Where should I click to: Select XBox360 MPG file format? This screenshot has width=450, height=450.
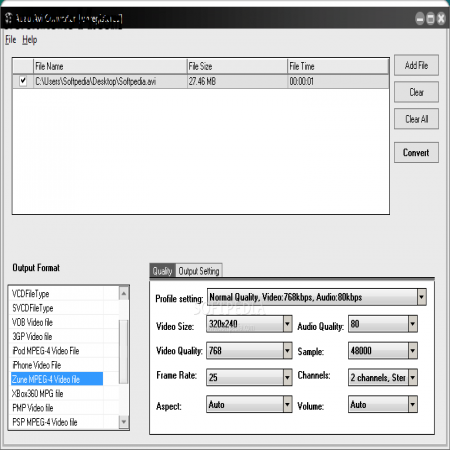(57, 393)
